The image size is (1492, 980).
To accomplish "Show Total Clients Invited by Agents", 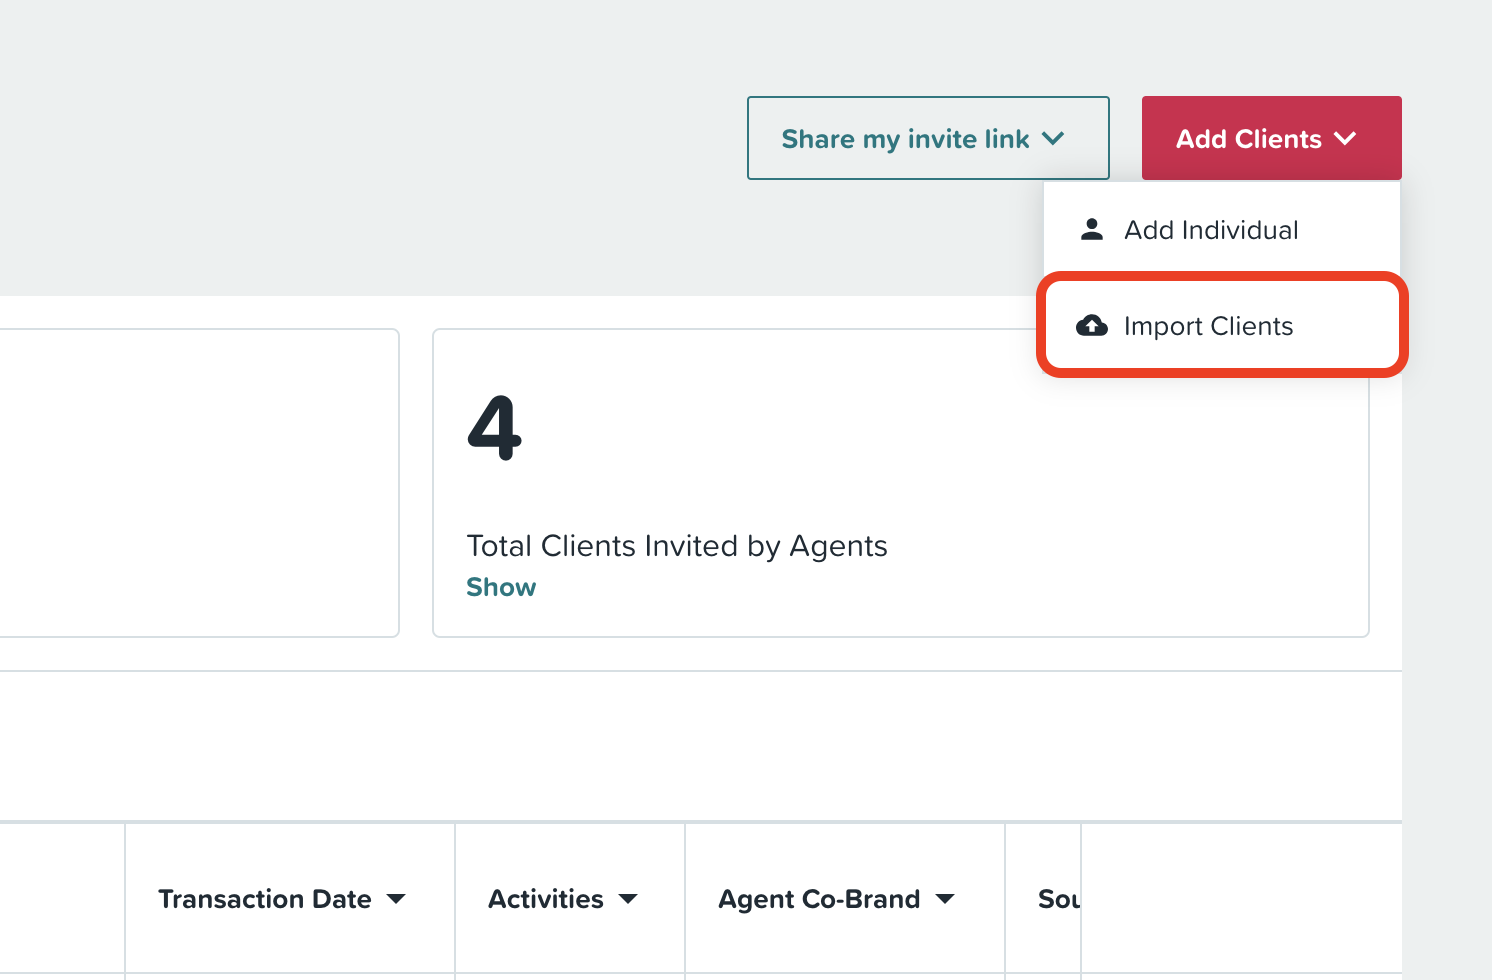I will click(501, 587).
